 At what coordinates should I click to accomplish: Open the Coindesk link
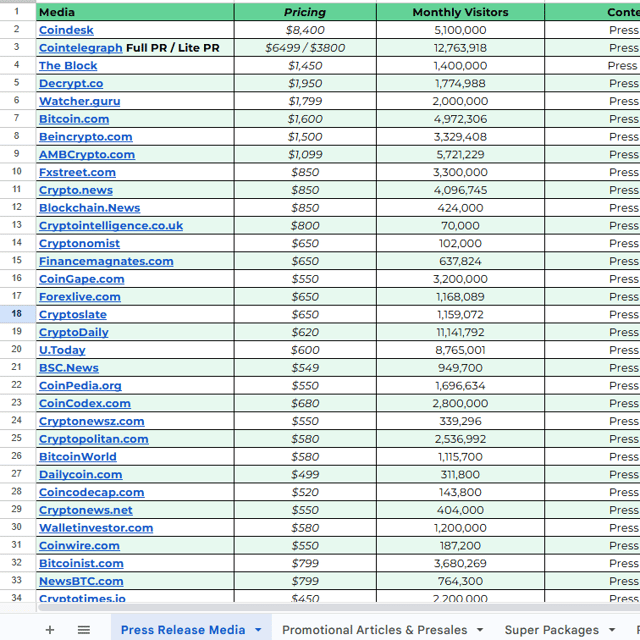(66, 30)
